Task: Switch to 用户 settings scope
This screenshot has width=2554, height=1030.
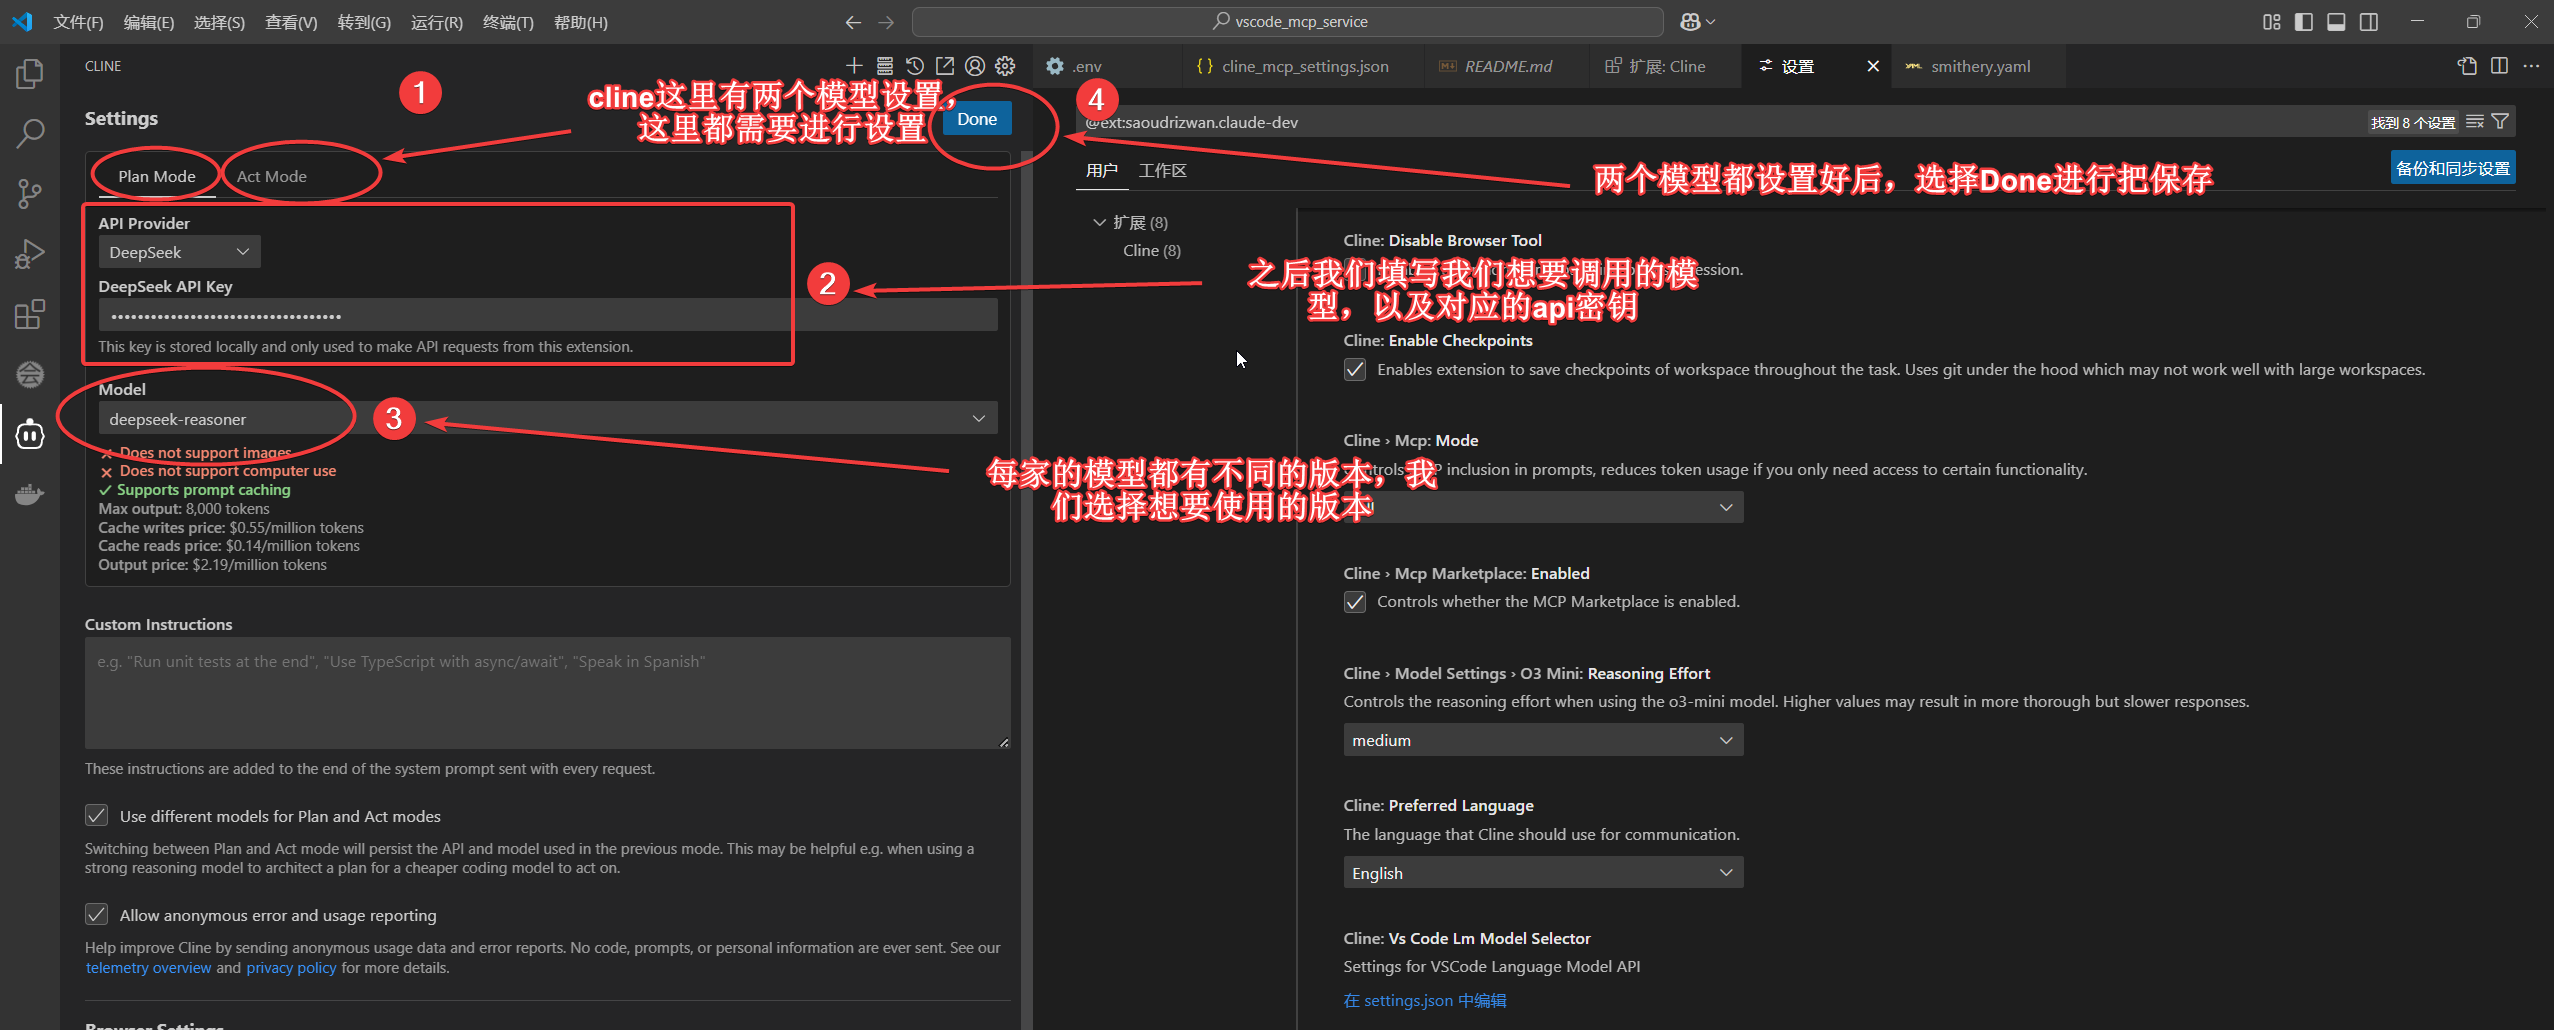Action: [1102, 171]
